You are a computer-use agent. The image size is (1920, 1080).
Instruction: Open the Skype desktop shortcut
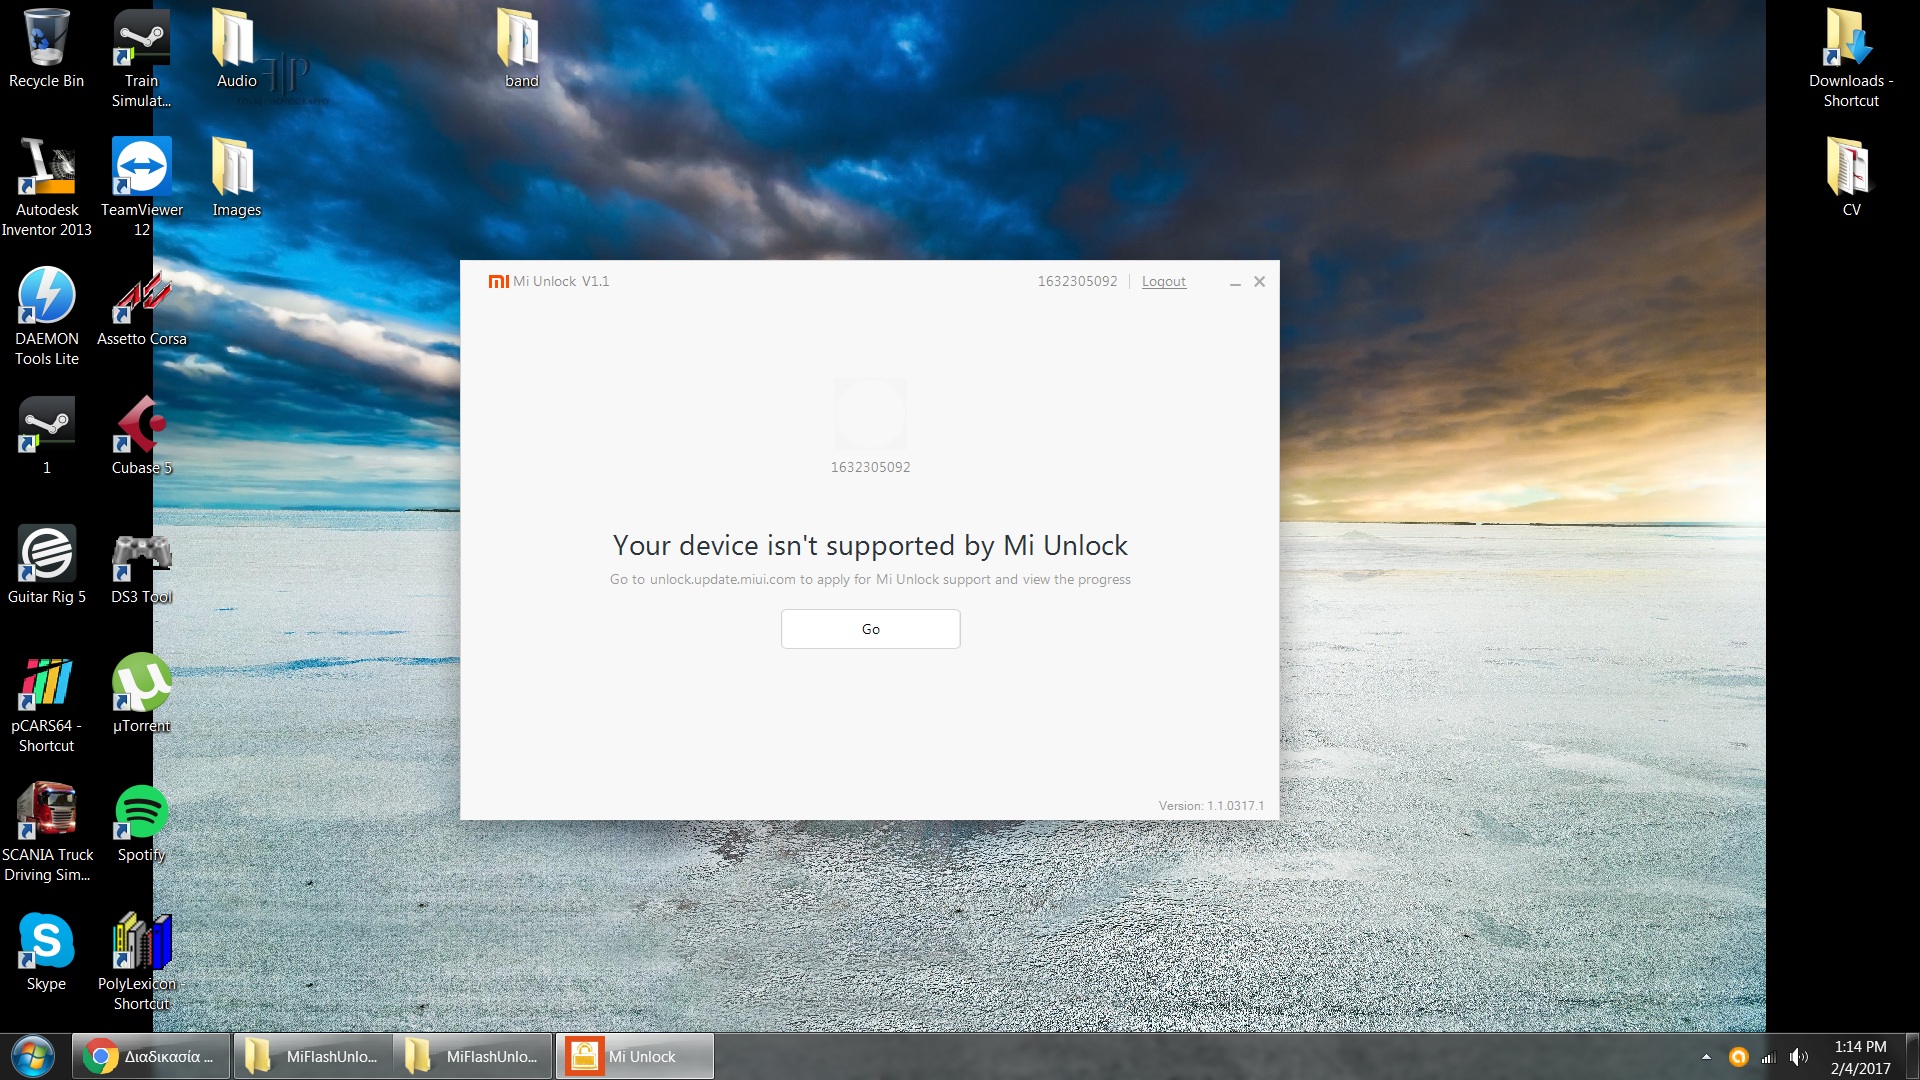pos(46,942)
